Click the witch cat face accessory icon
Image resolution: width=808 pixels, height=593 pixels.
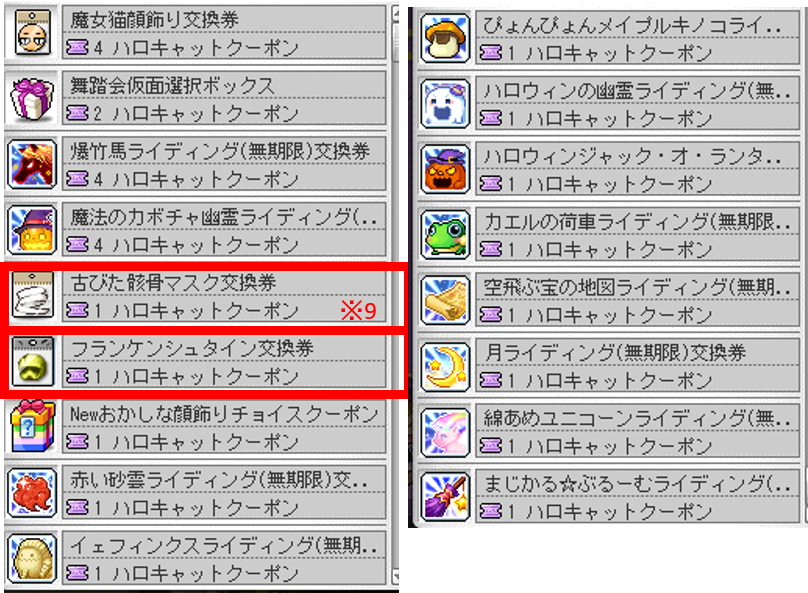[x=32, y=32]
